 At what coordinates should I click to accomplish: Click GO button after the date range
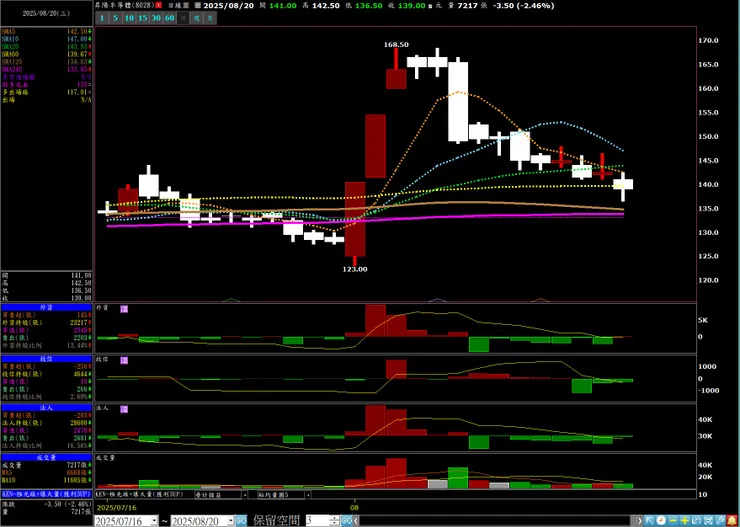pos(241,521)
